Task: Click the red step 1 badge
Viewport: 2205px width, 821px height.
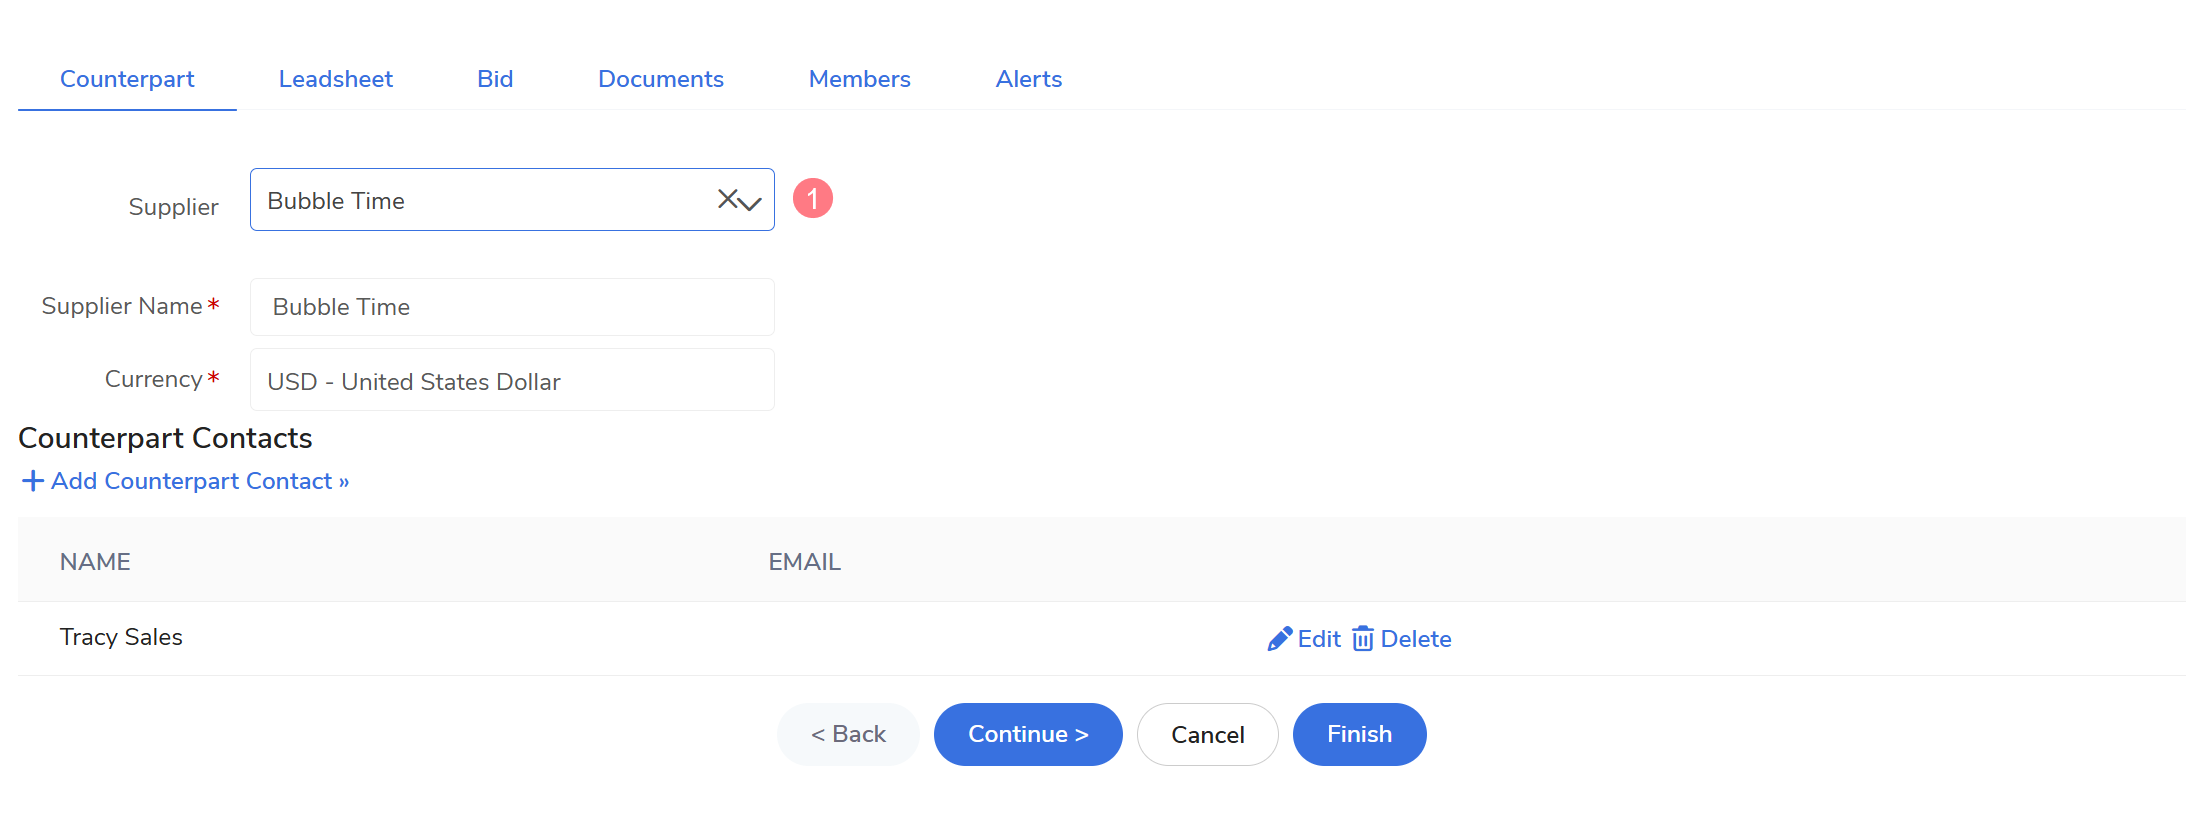Action: (x=813, y=198)
